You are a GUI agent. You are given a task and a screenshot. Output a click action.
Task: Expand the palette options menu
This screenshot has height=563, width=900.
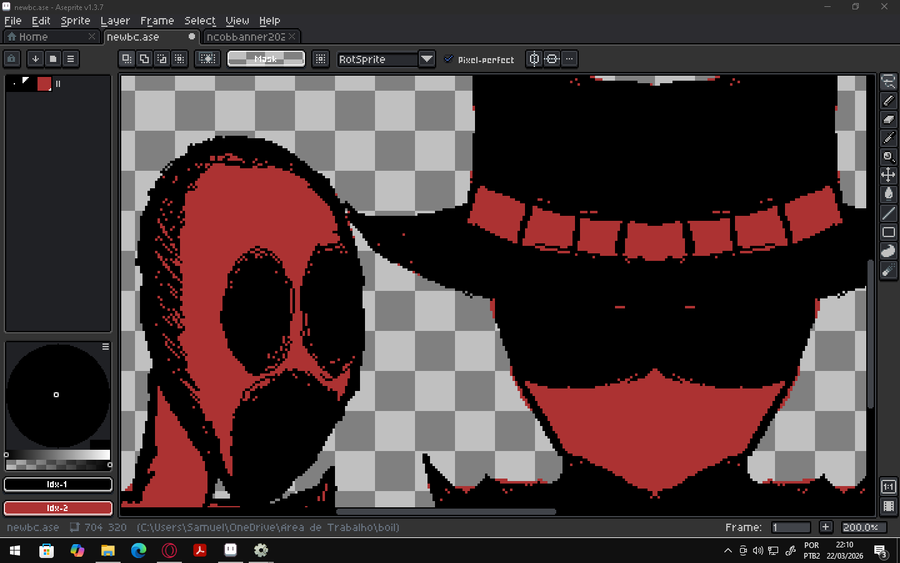[x=72, y=59]
